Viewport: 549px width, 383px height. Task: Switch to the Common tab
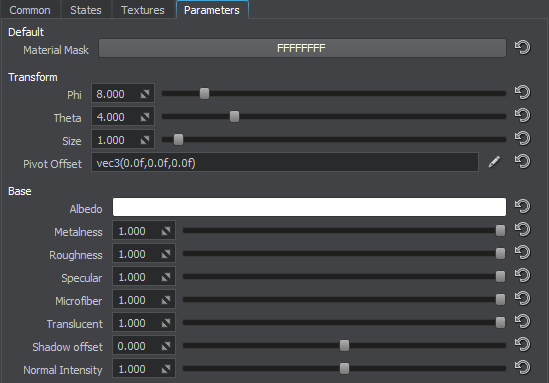pyautogui.click(x=30, y=10)
